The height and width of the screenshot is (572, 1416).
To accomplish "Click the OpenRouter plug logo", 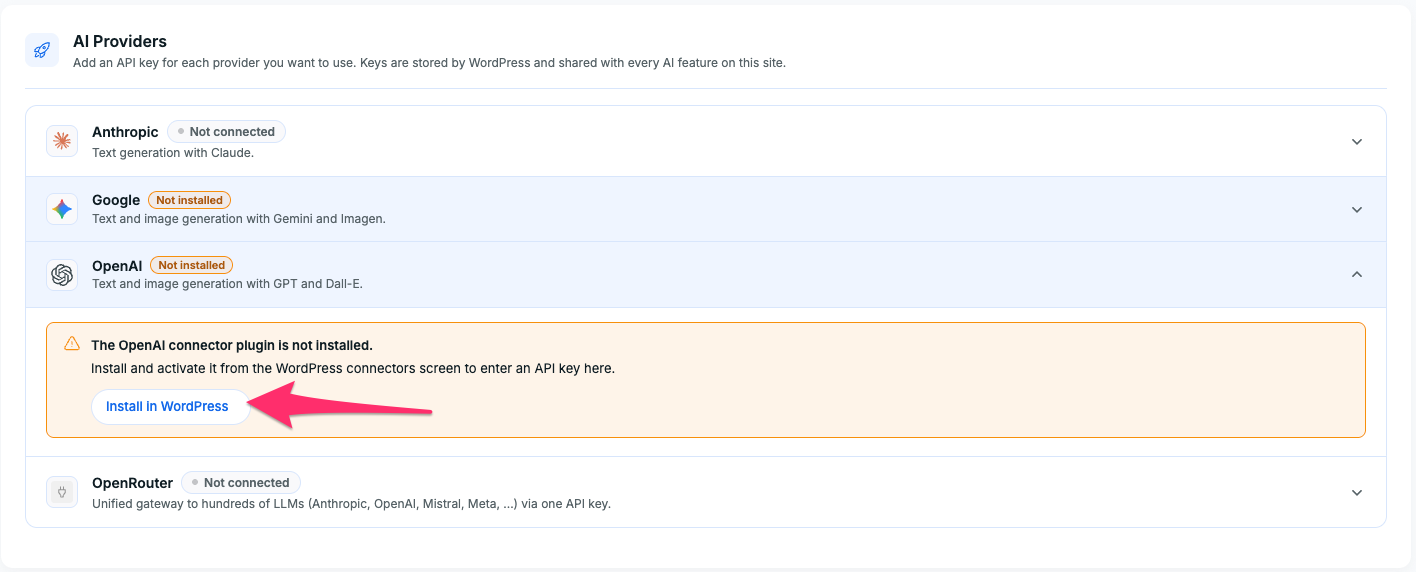I will coord(62,492).
